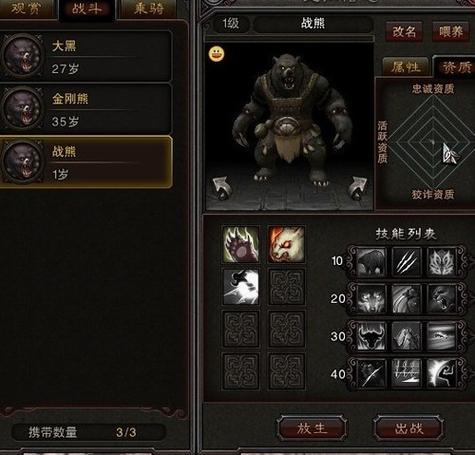Select the red beast face skill icon
Screen dimensions: 475x455
click(286, 244)
